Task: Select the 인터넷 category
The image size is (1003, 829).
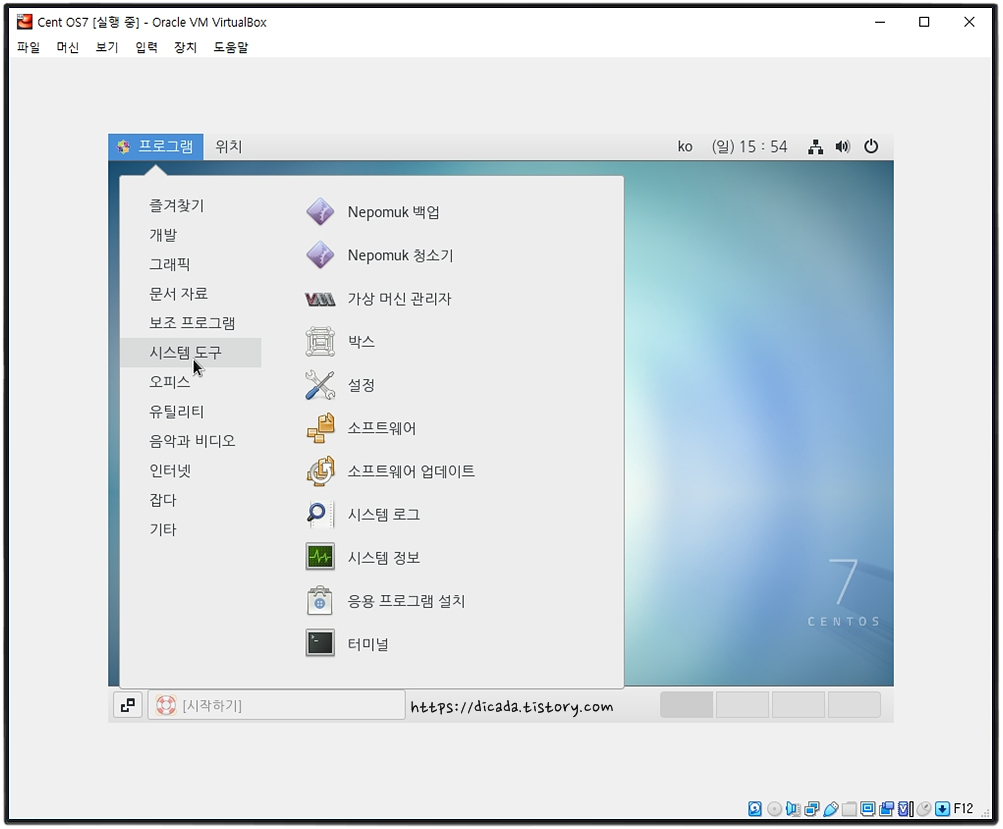Action: pos(170,471)
